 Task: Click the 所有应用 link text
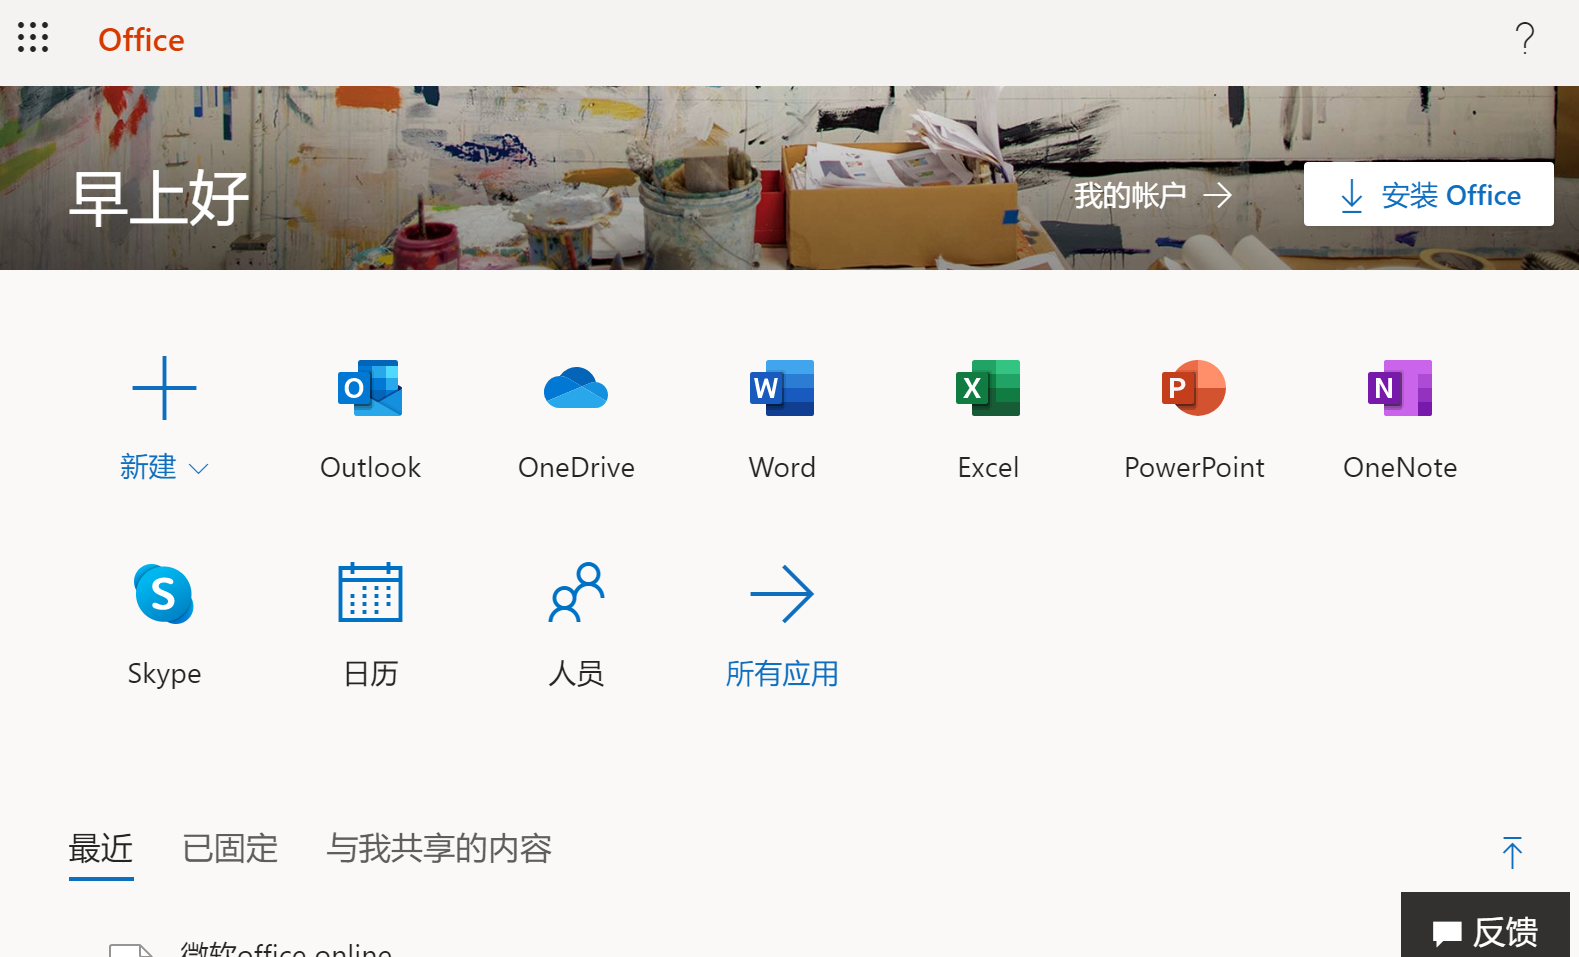coord(782,674)
